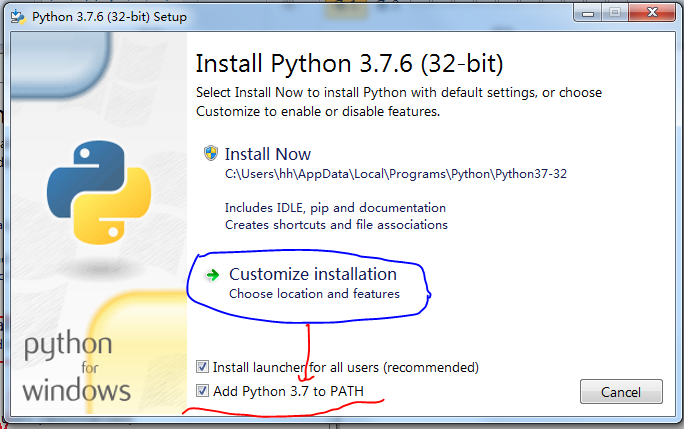Uncheck Add Python 3.7 to PATH
Viewport: 684px width, 429px height.
(x=202, y=391)
